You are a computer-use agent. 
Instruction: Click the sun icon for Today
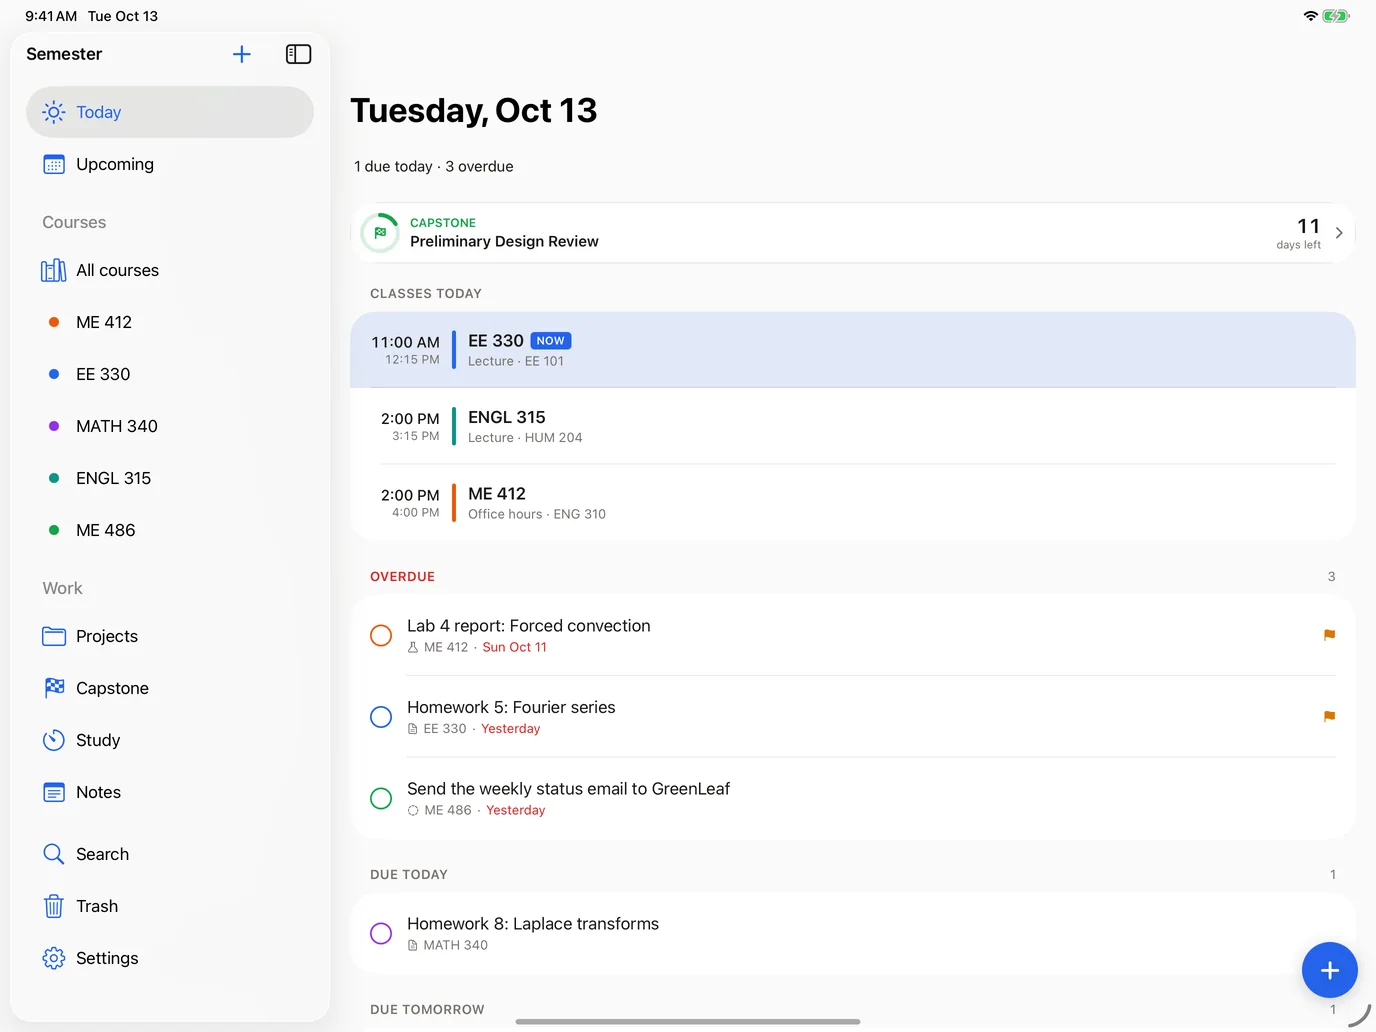coord(54,112)
